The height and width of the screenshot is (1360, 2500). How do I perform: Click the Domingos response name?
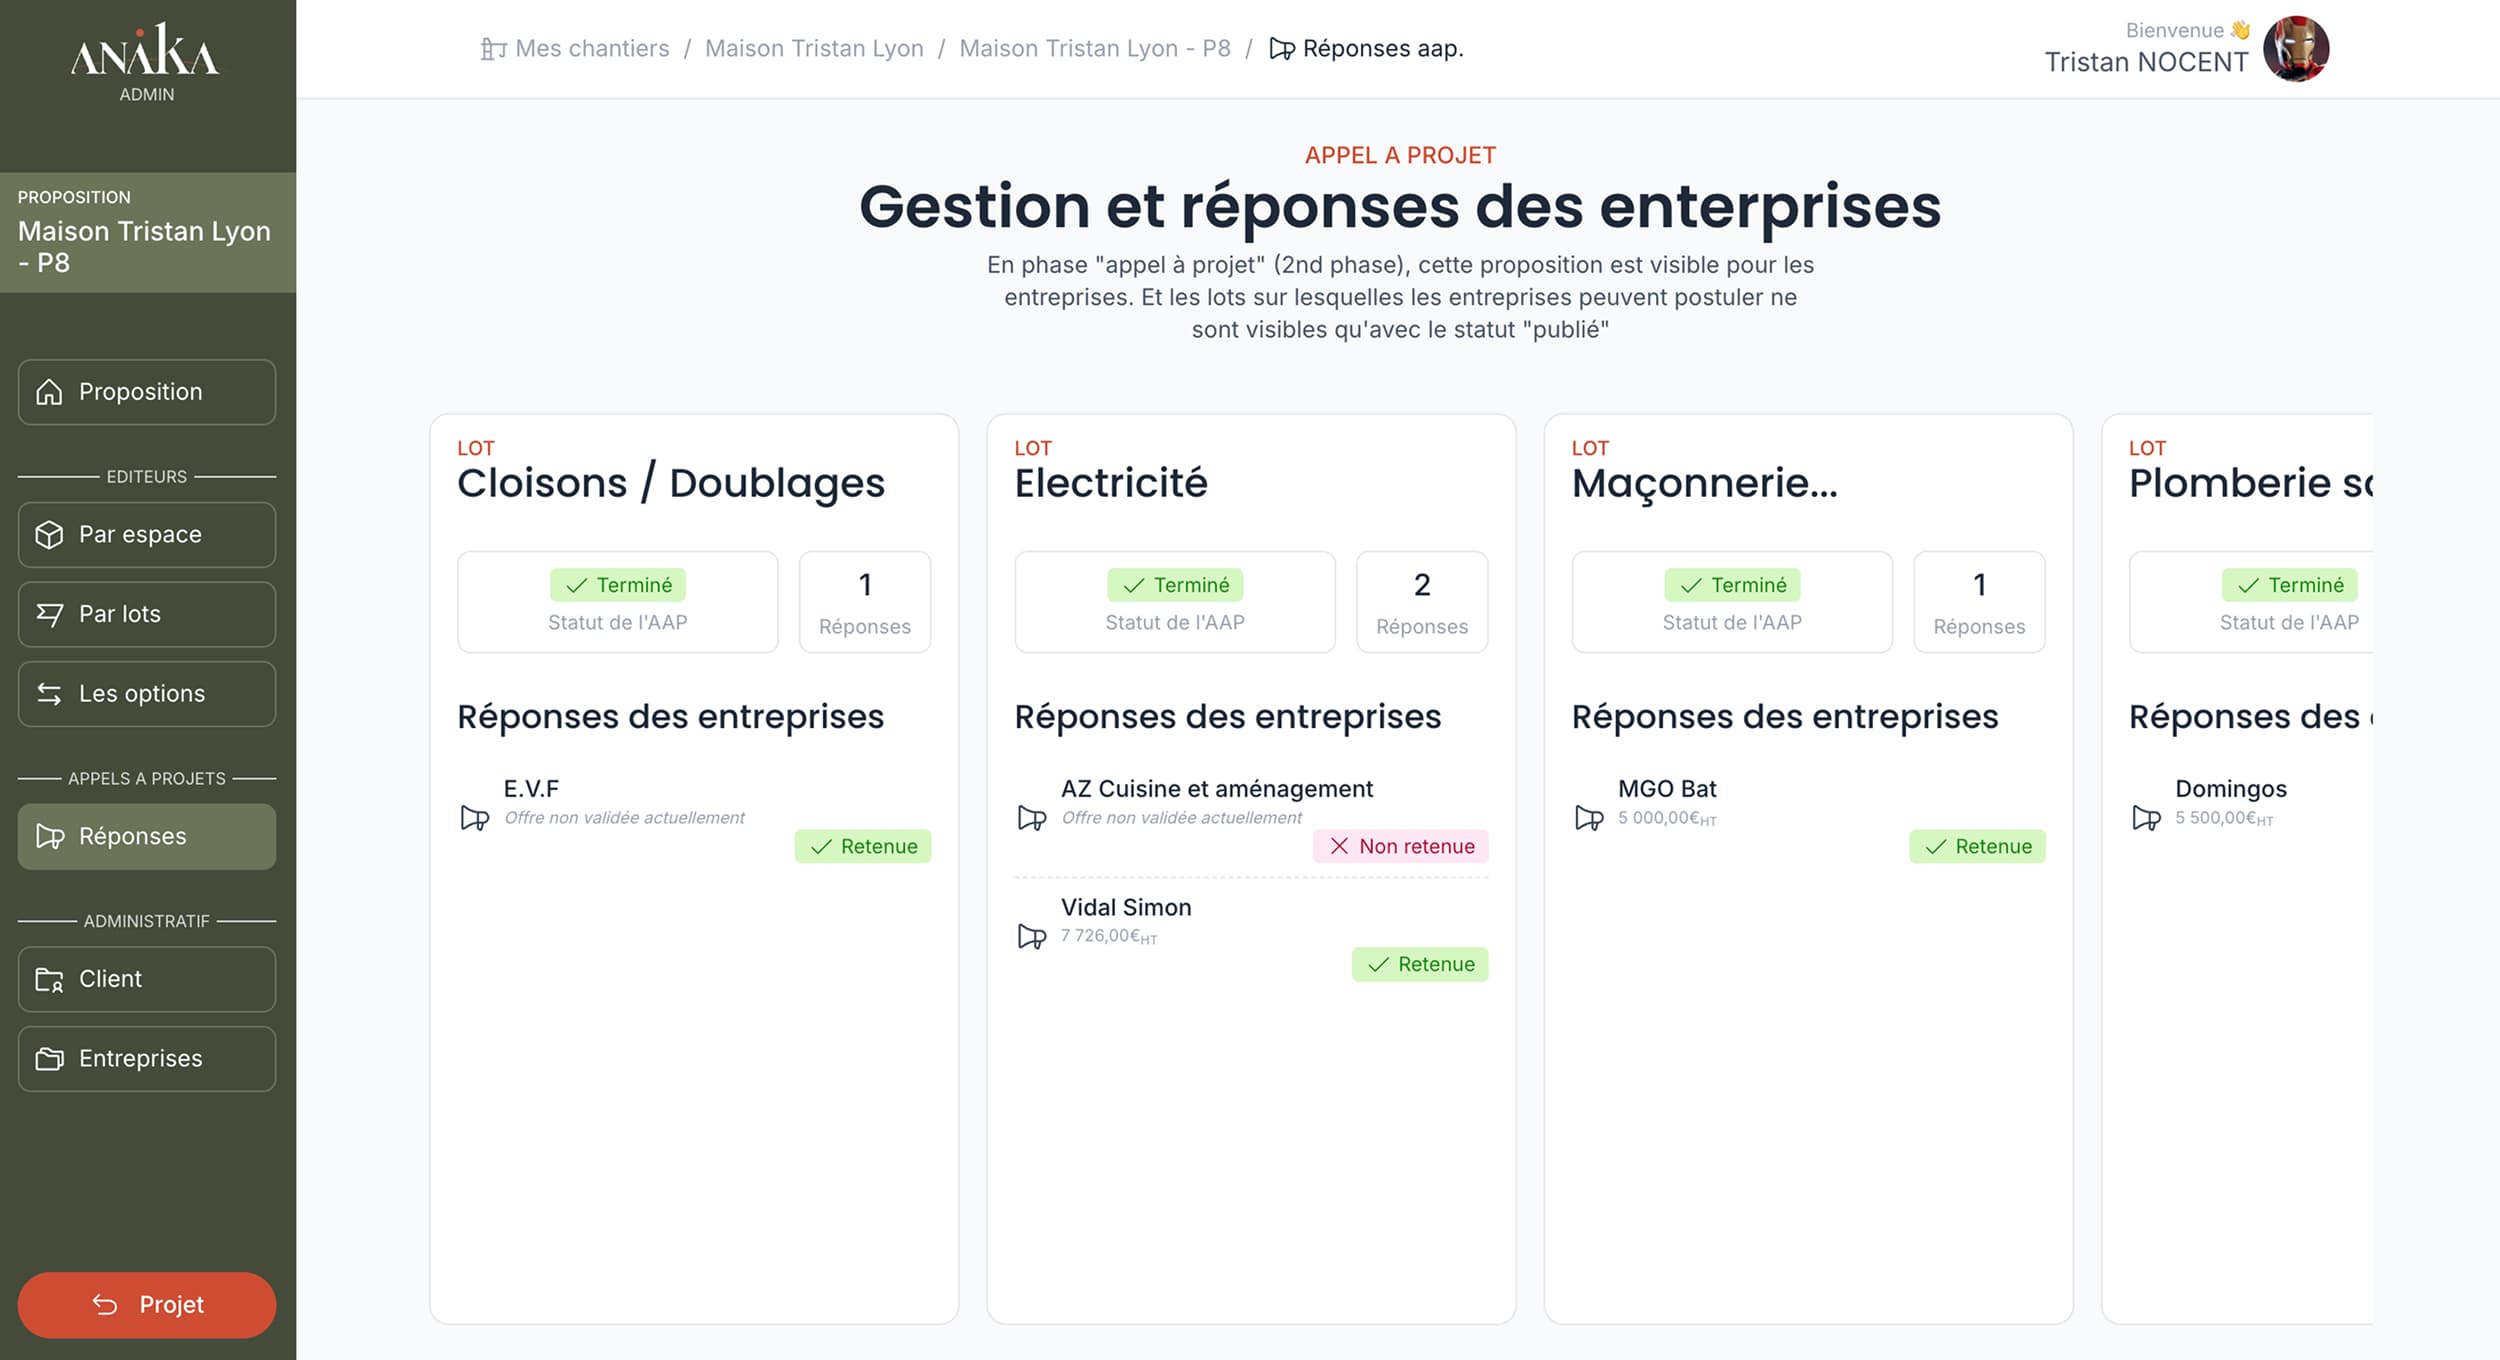point(2231,789)
